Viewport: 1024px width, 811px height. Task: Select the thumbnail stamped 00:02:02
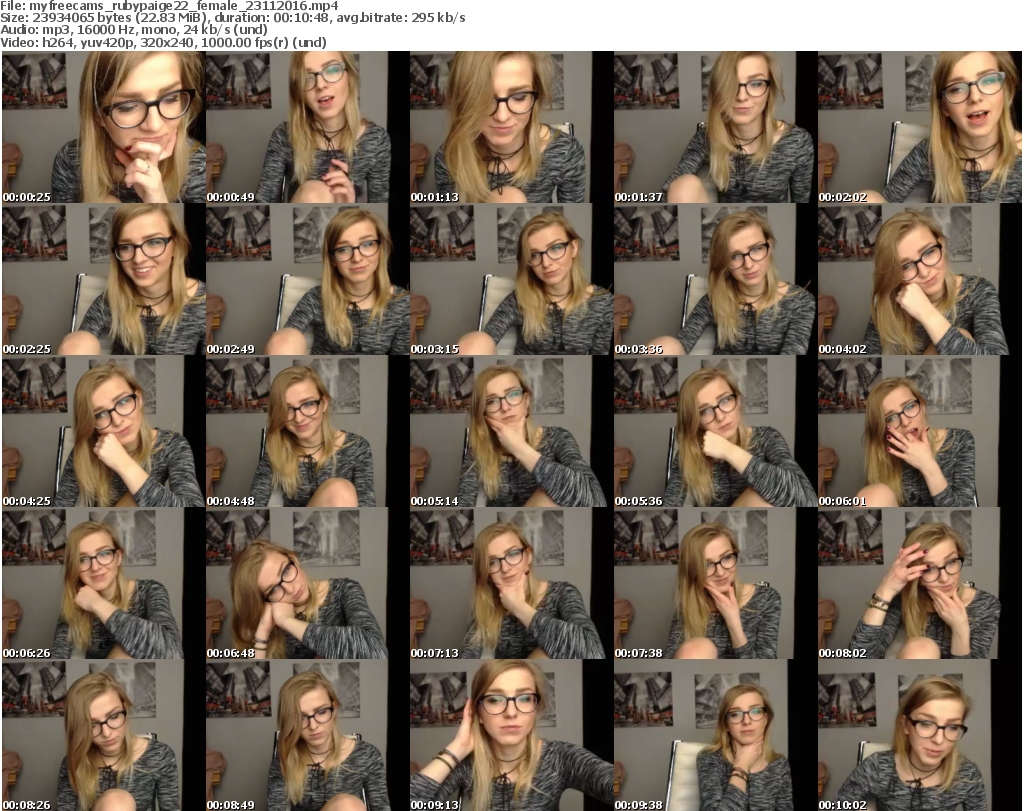pos(920,127)
